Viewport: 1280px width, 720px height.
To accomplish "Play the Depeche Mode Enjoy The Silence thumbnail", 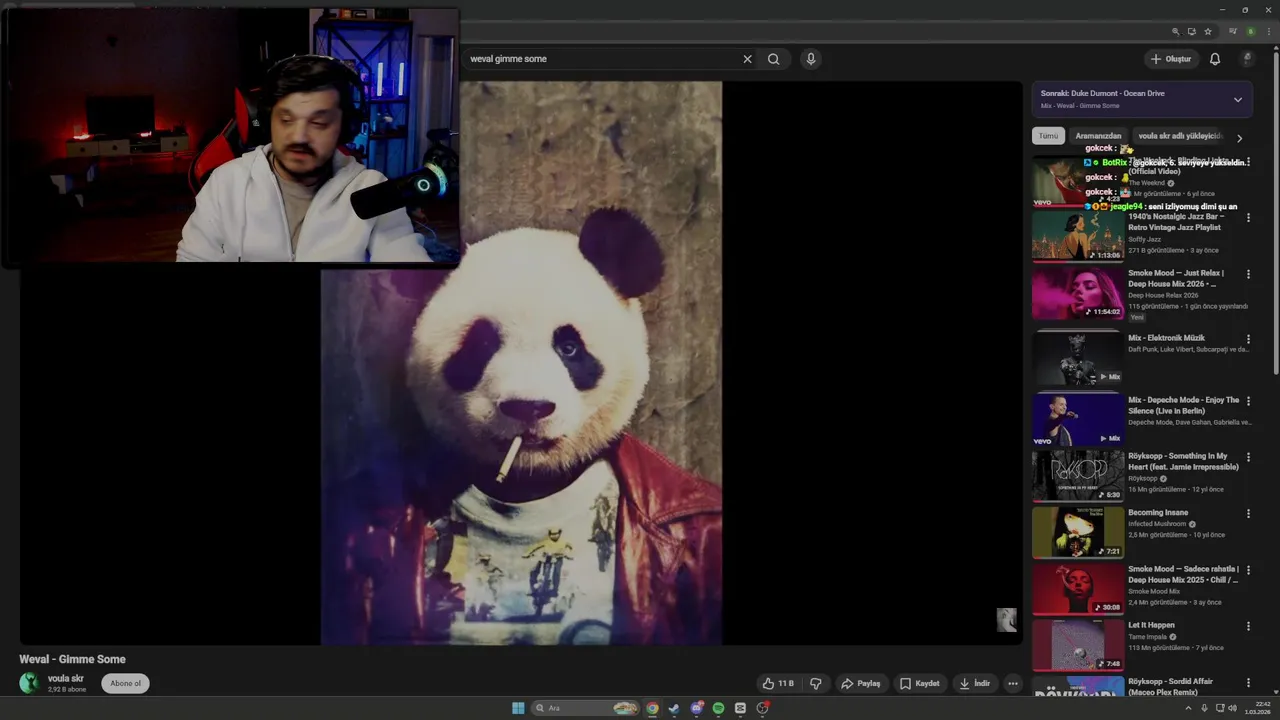I will point(1078,420).
